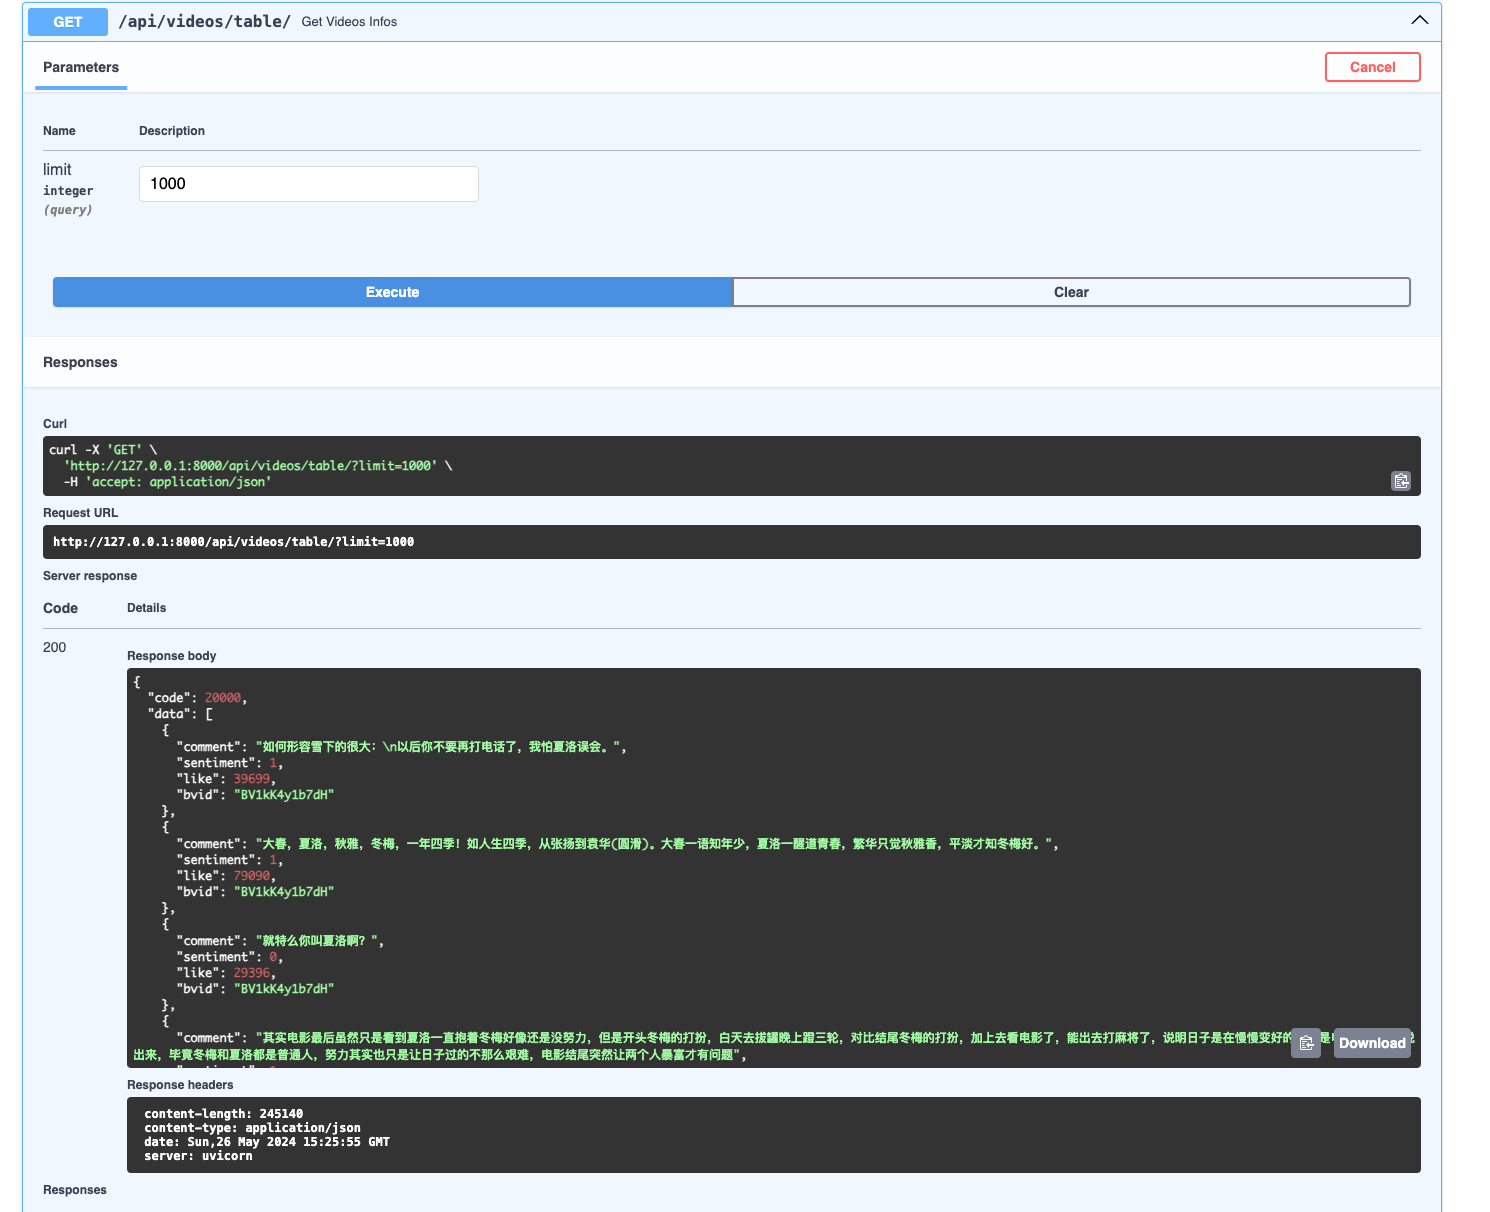Cancel the try-it-out mode
The width and height of the screenshot is (1490, 1212).
coord(1372,67)
